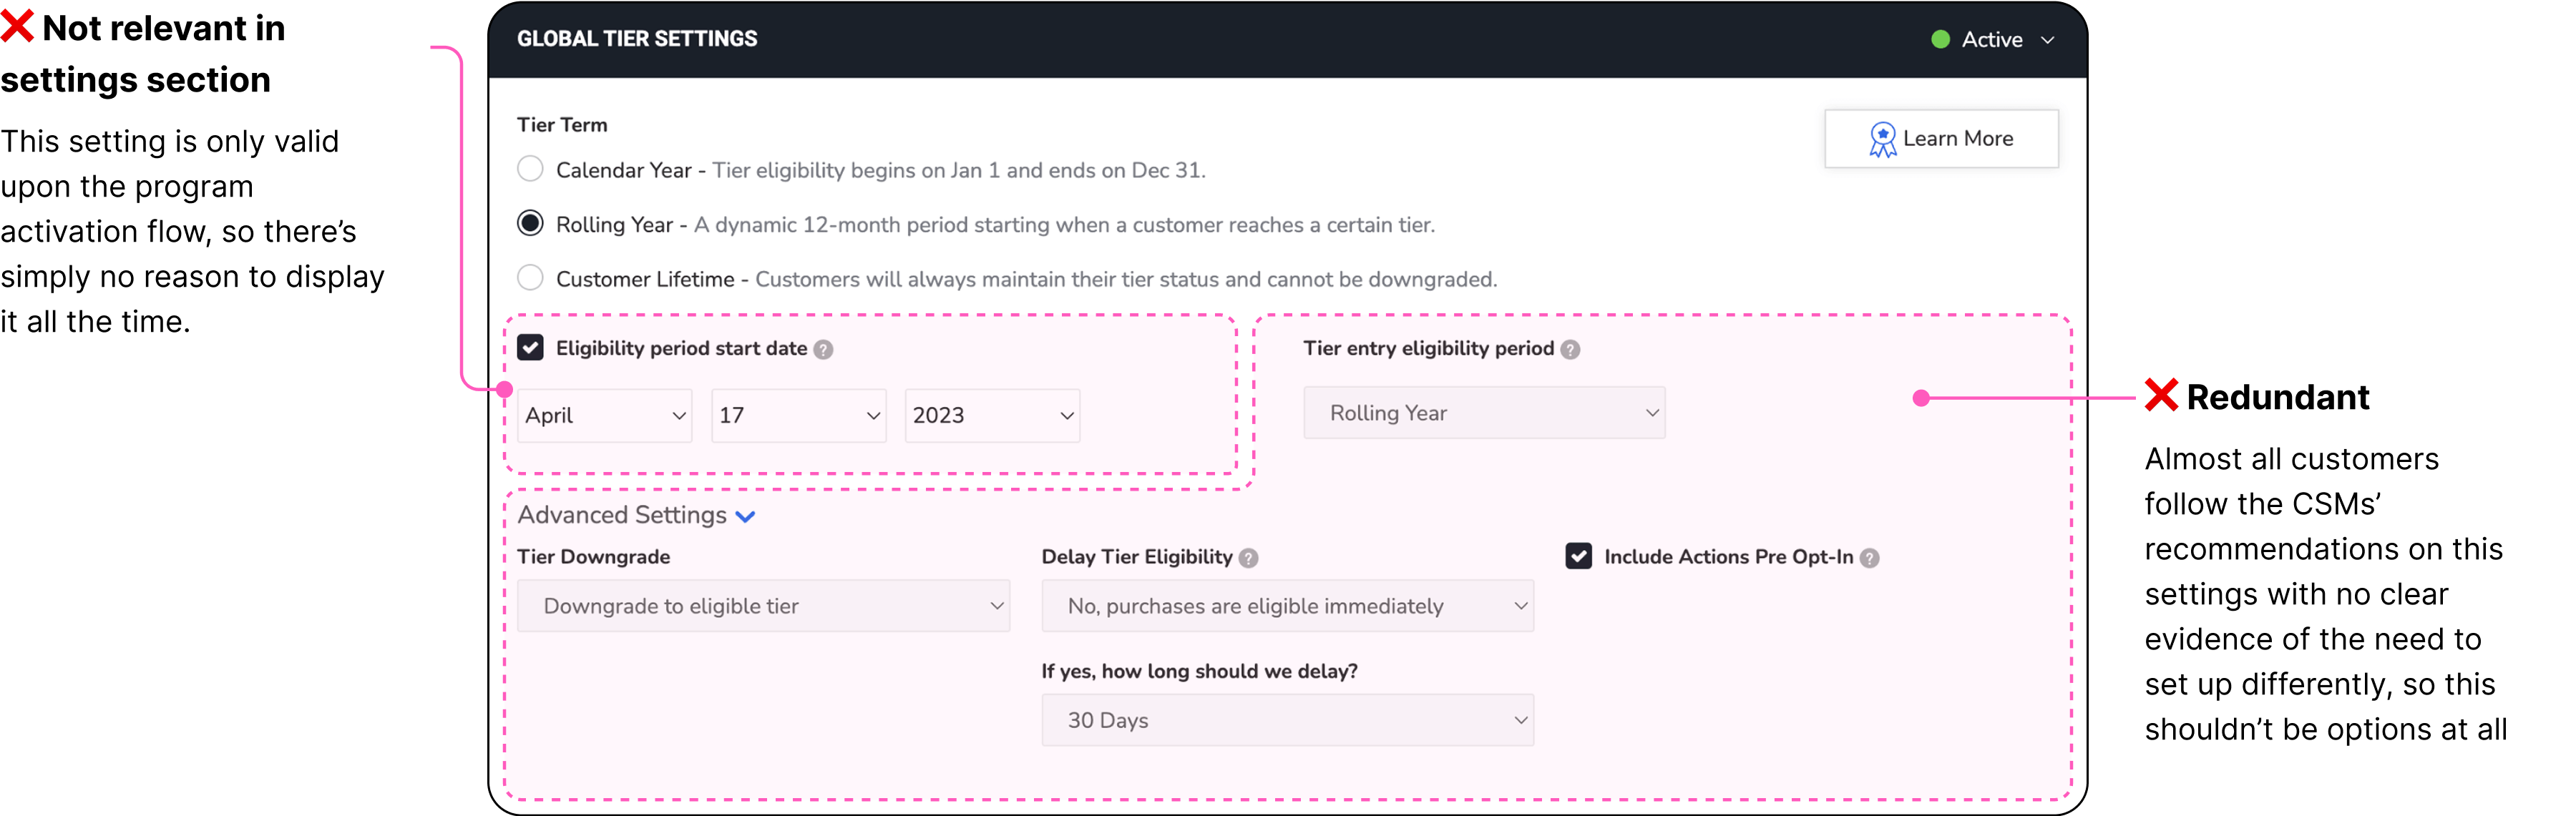Image resolution: width=2576 pixels, height=816 pixels.
Task: Open the Rolling Year tier entry dropdown
Action: click(x=1483, y=412)
